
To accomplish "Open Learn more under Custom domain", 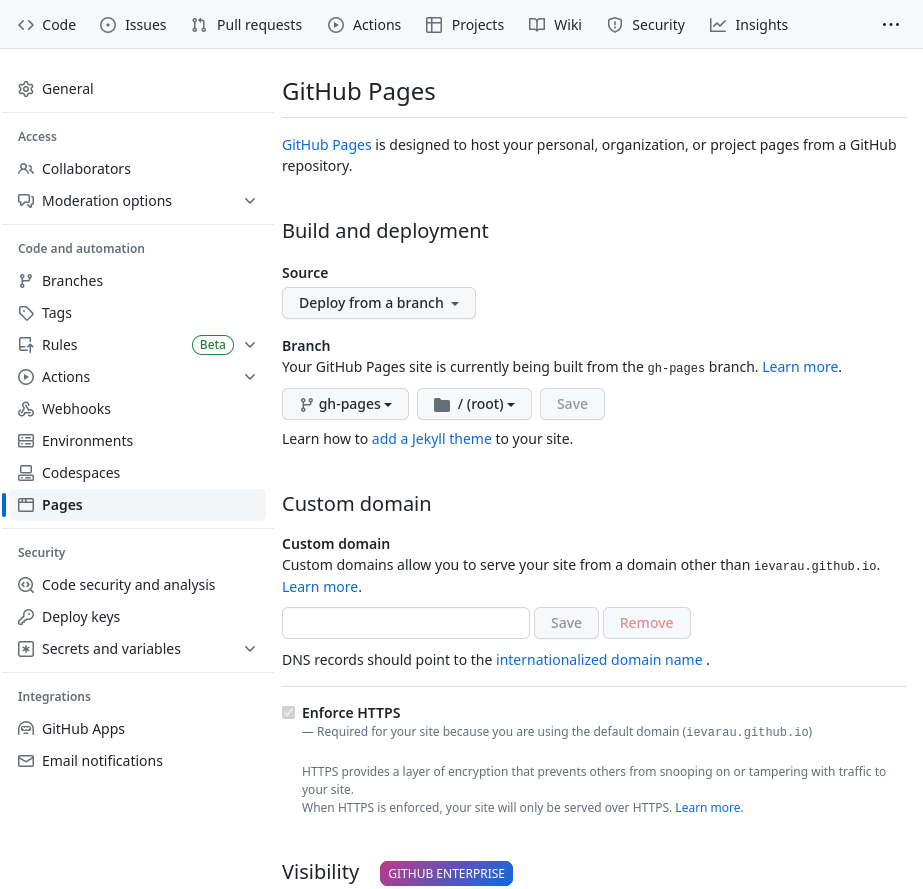I will coord(320,587).
